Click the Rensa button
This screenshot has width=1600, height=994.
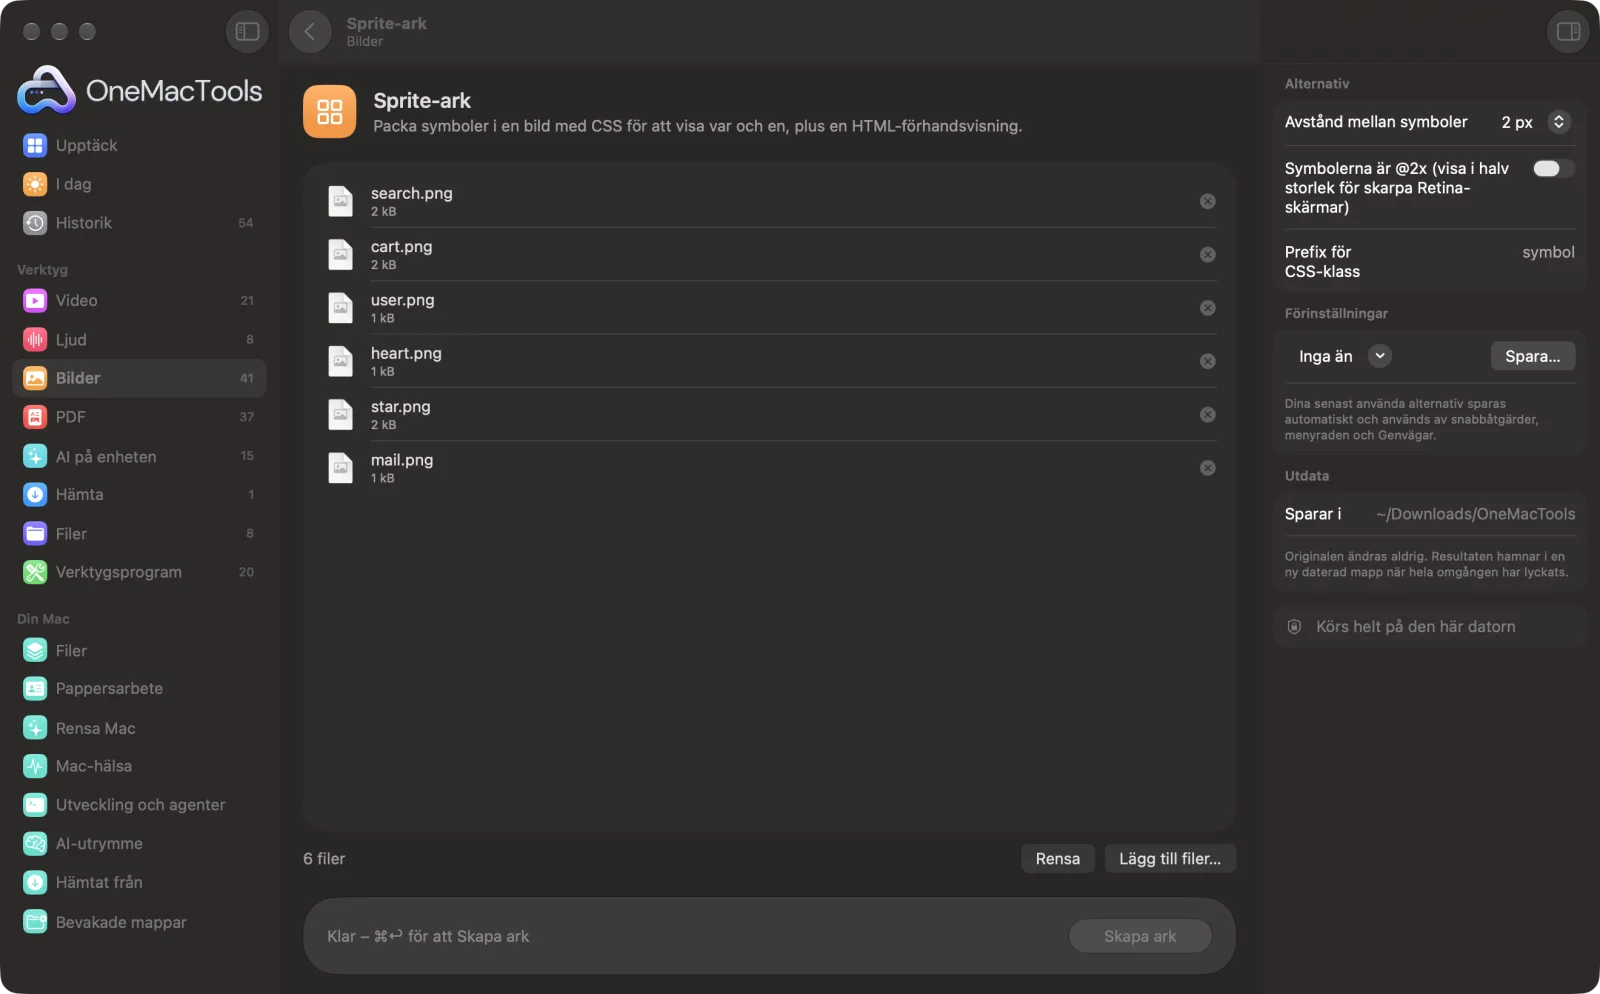(1057, 858)
